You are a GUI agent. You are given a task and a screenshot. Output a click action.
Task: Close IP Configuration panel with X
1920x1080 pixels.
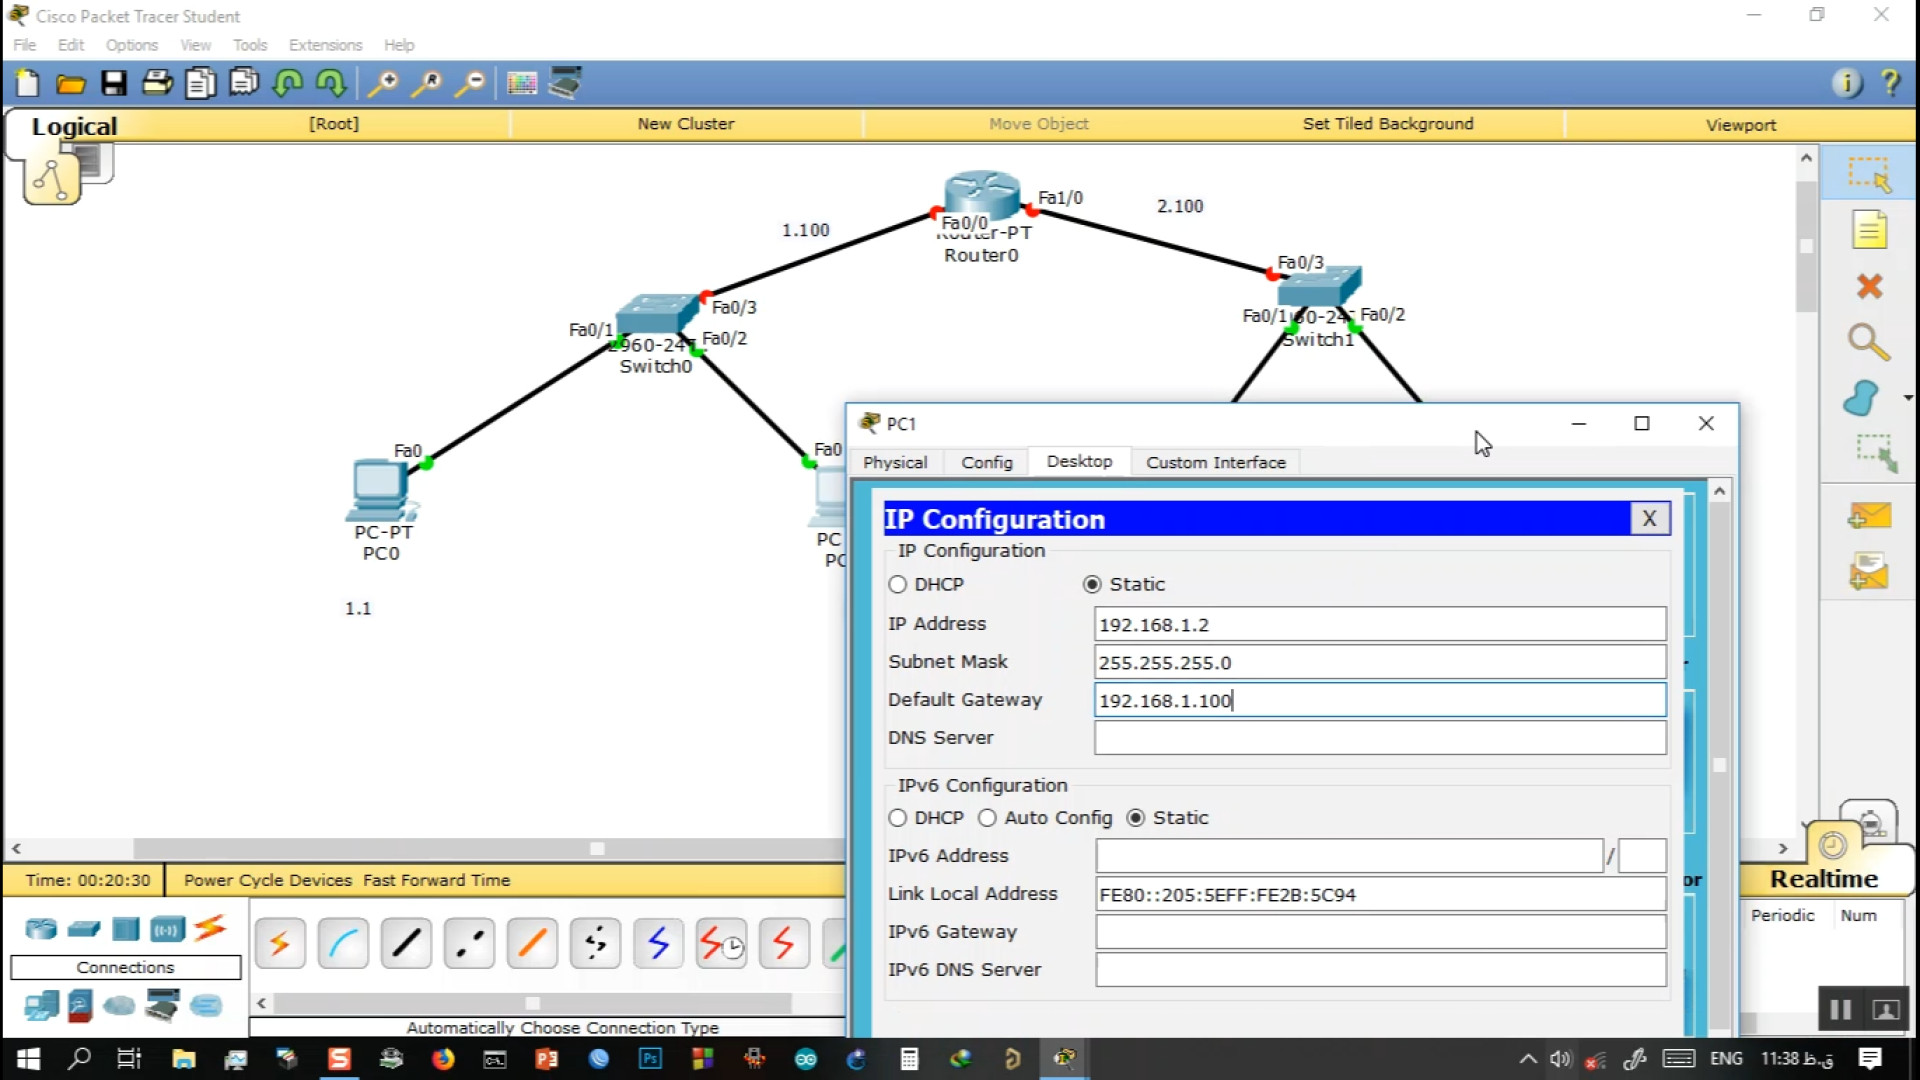click(x=1650, y=518)
